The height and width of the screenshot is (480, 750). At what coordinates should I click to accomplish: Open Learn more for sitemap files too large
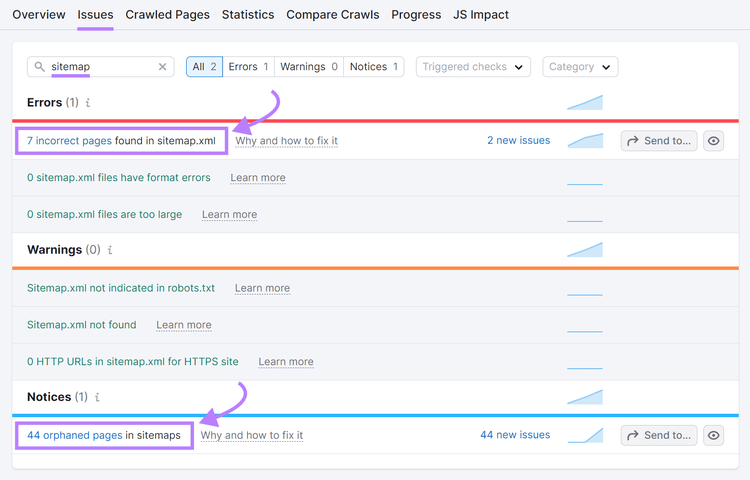[x=230, y=215]
